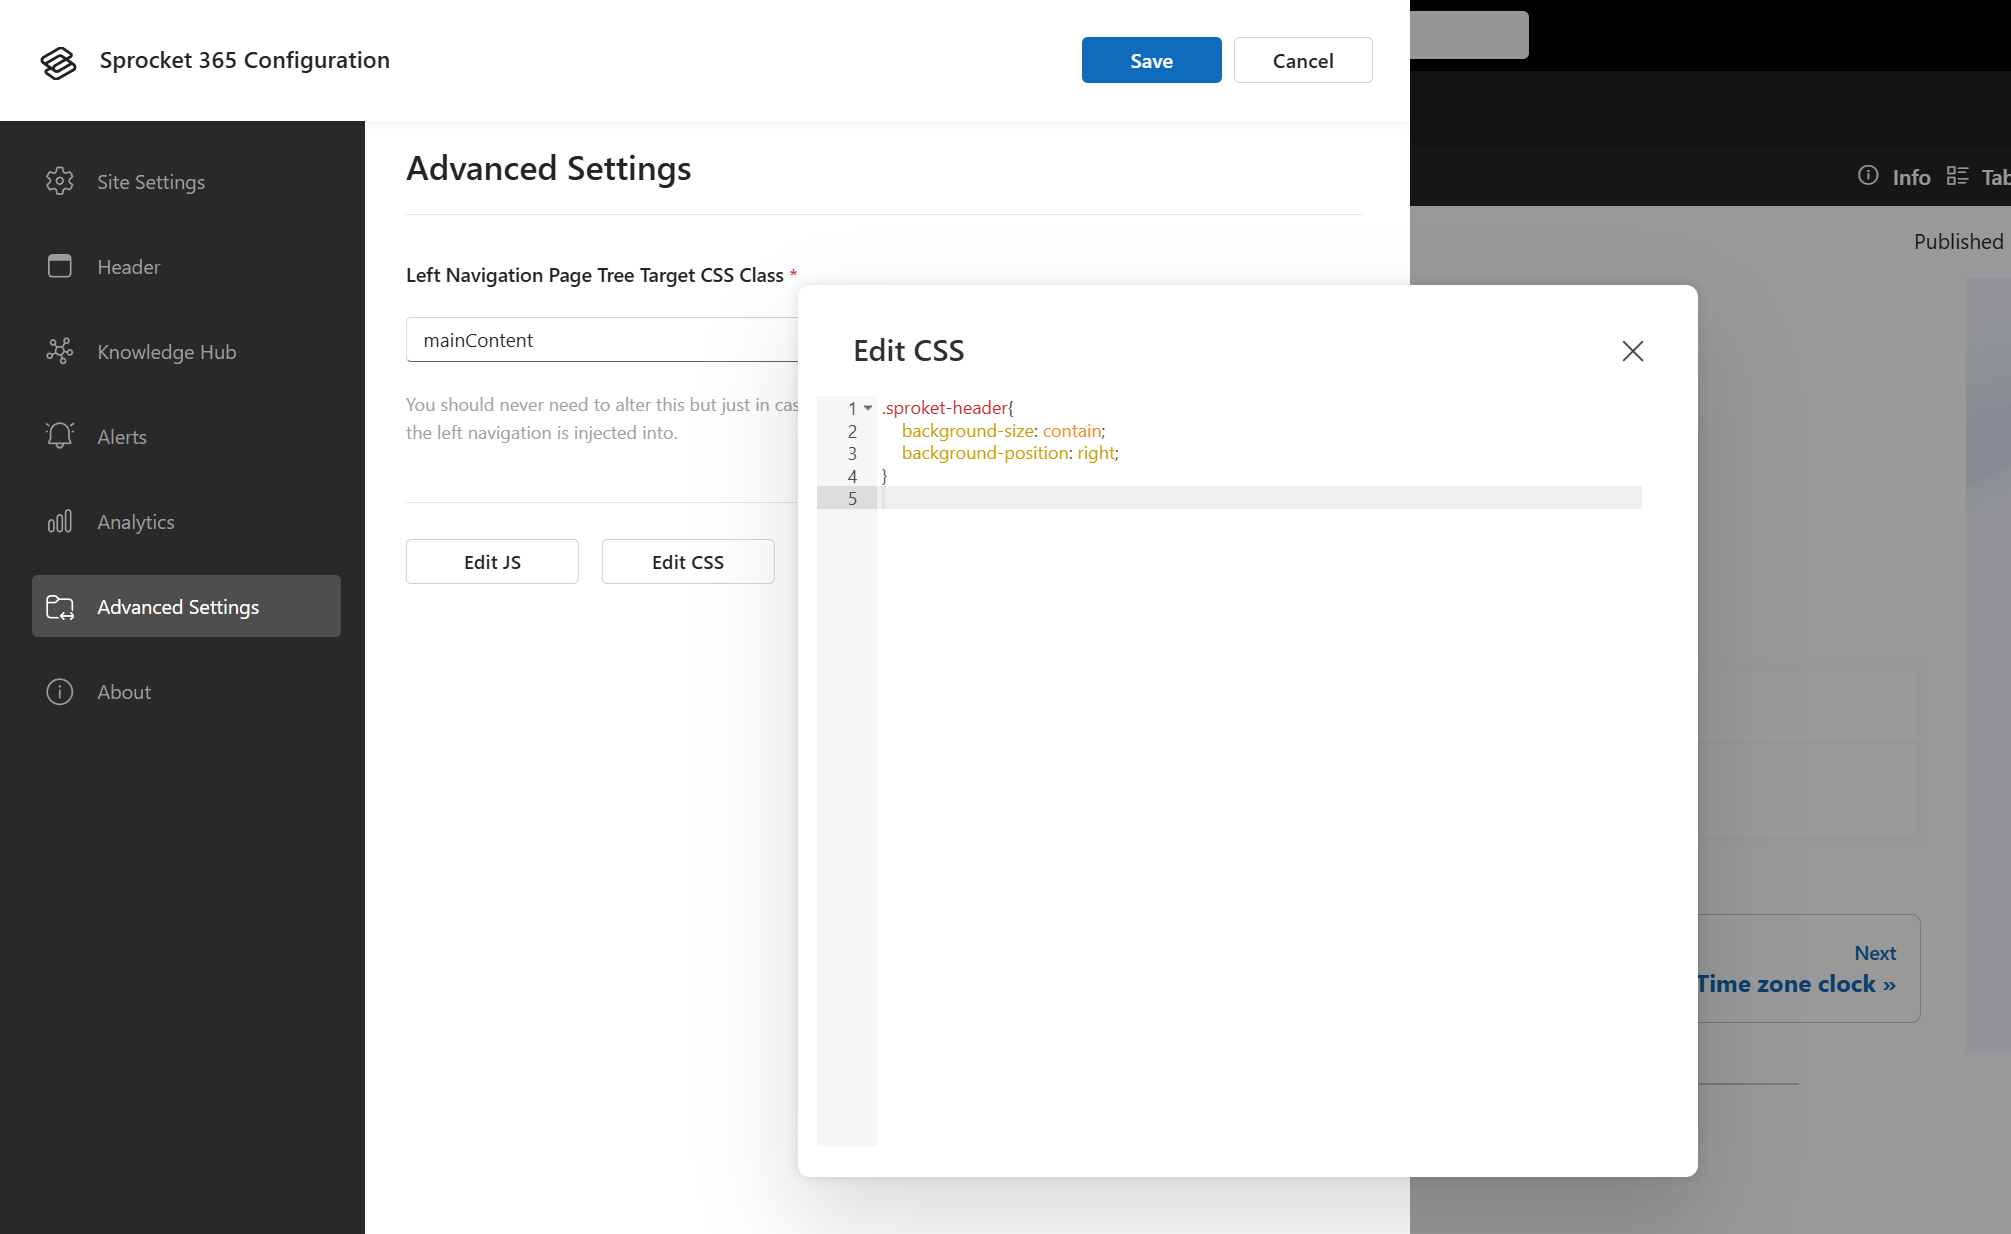Click the Analytics bar chart icon
This screenshot has height=1234, width=2011.
coord(60,521)
